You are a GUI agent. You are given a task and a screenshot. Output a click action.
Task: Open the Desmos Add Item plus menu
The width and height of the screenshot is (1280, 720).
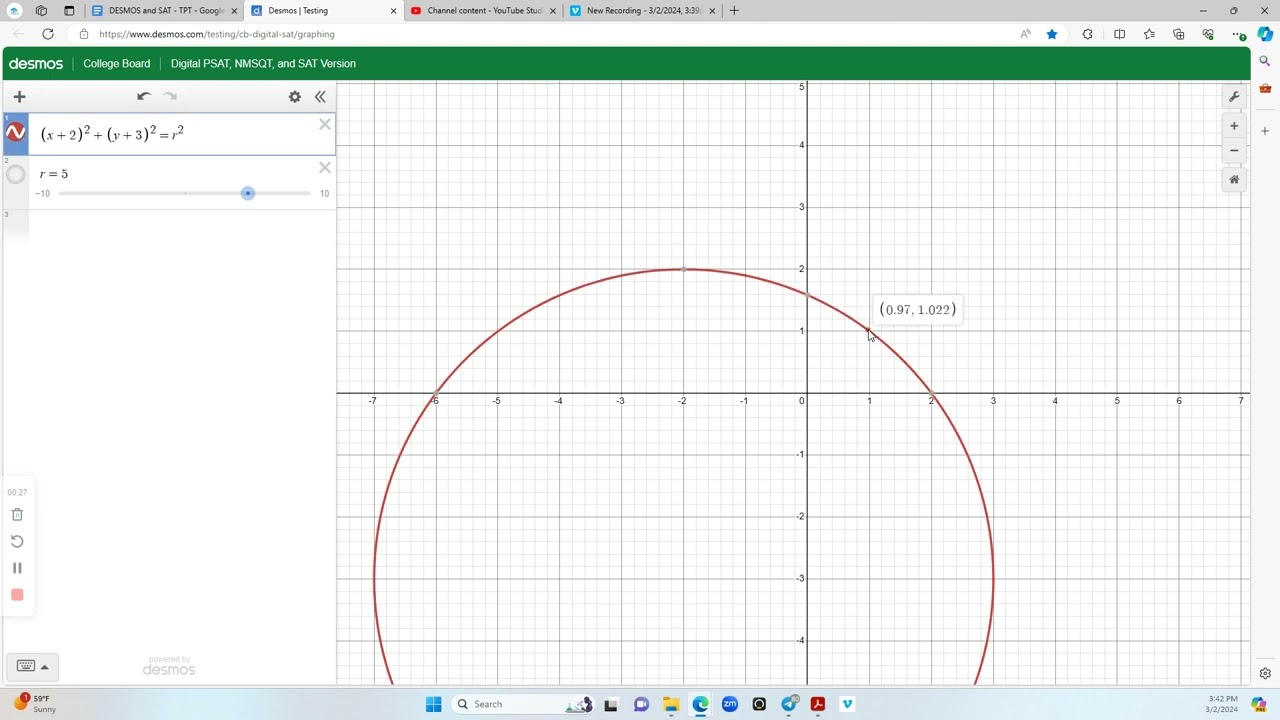click(19, 97)
